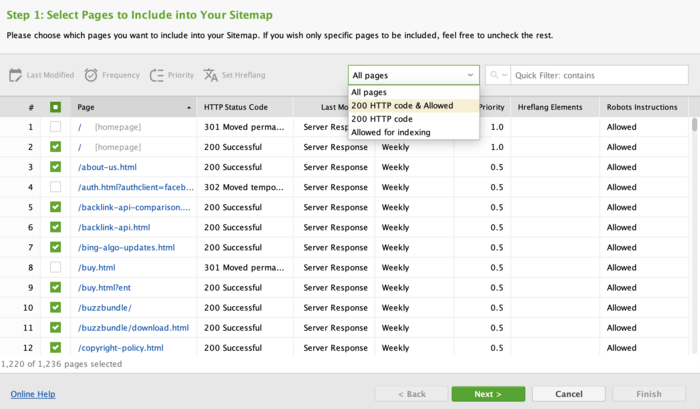
Task: Click the Quick Filter magnifier icon
Action: 494,75
